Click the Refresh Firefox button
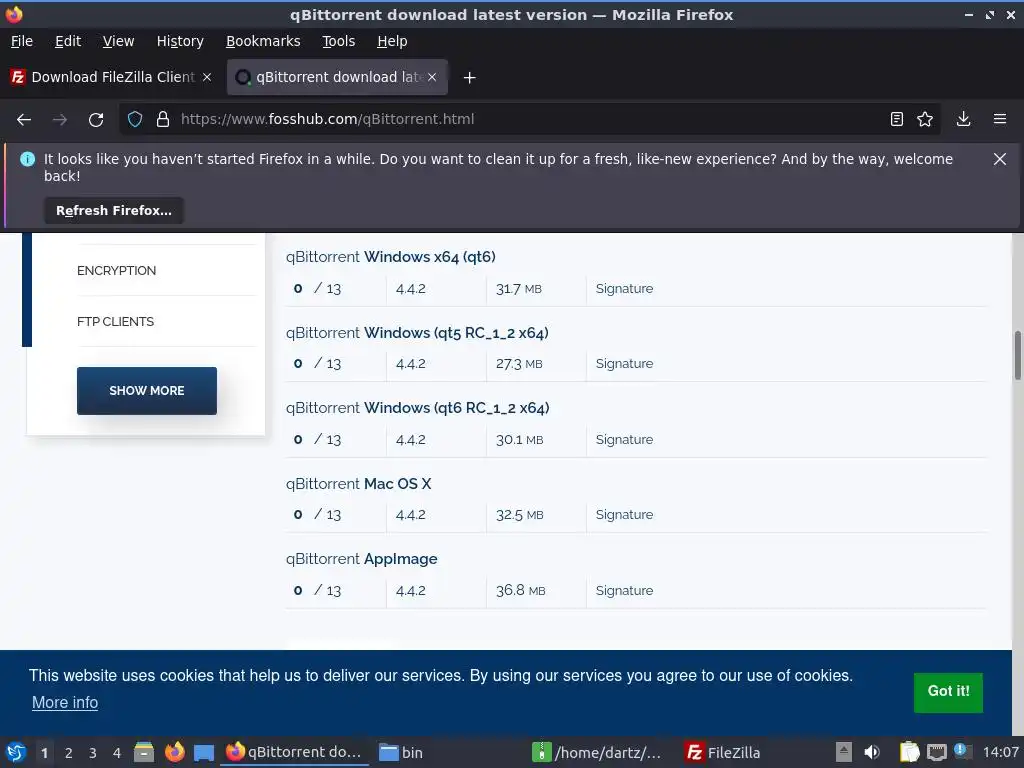 pyautogui.click(x=114, y=211)
